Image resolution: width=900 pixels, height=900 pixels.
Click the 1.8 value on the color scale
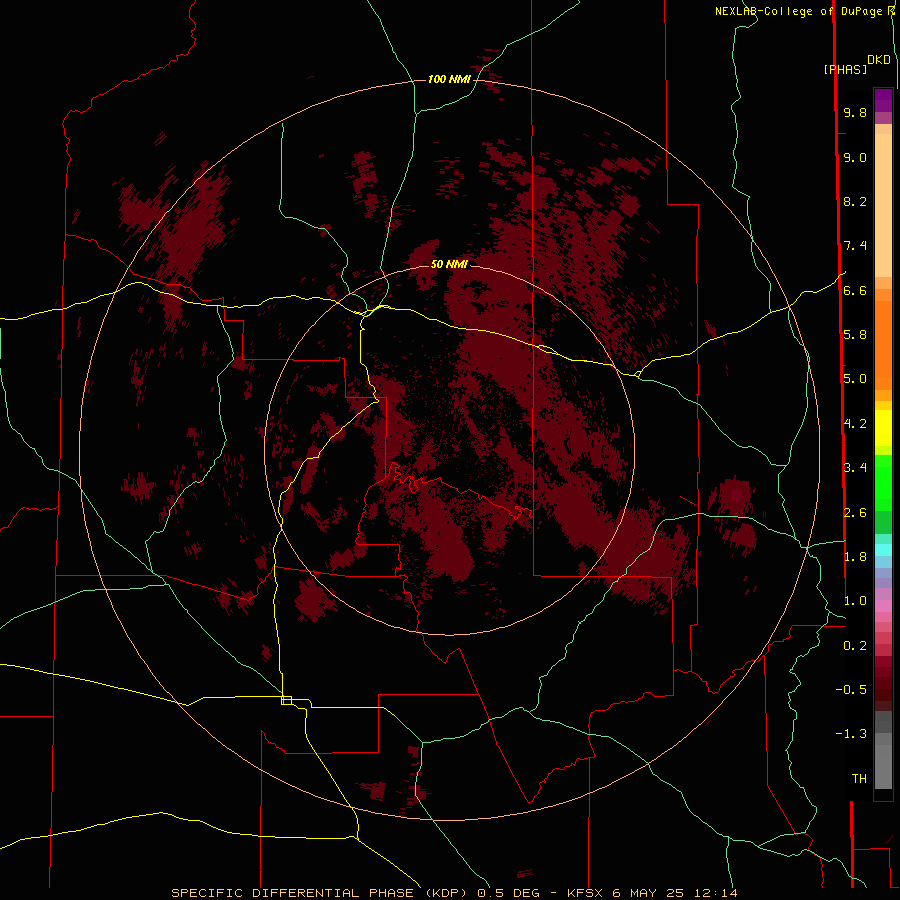855,557
